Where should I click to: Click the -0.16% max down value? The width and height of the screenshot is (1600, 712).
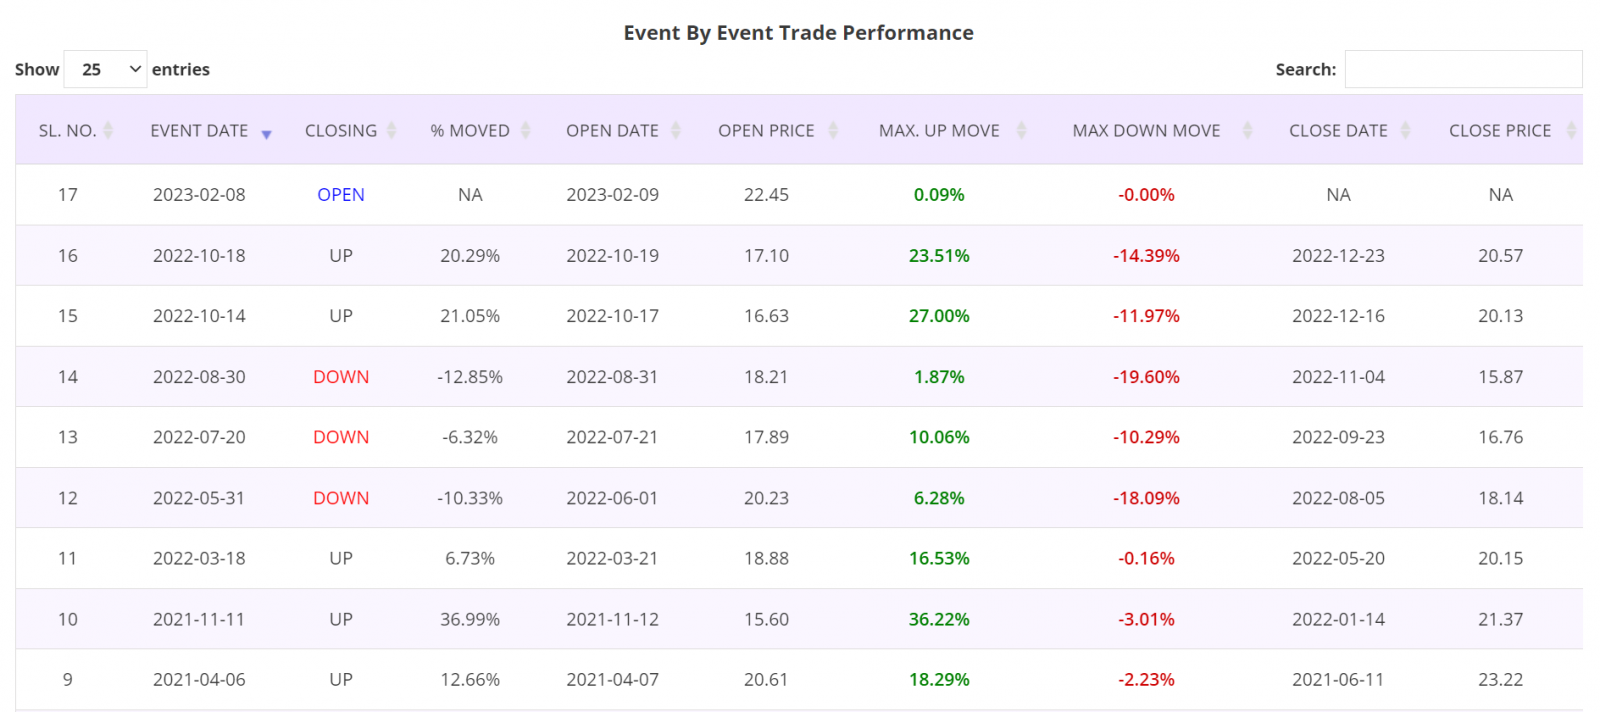pyautogui.click(x=1146, y=558)
